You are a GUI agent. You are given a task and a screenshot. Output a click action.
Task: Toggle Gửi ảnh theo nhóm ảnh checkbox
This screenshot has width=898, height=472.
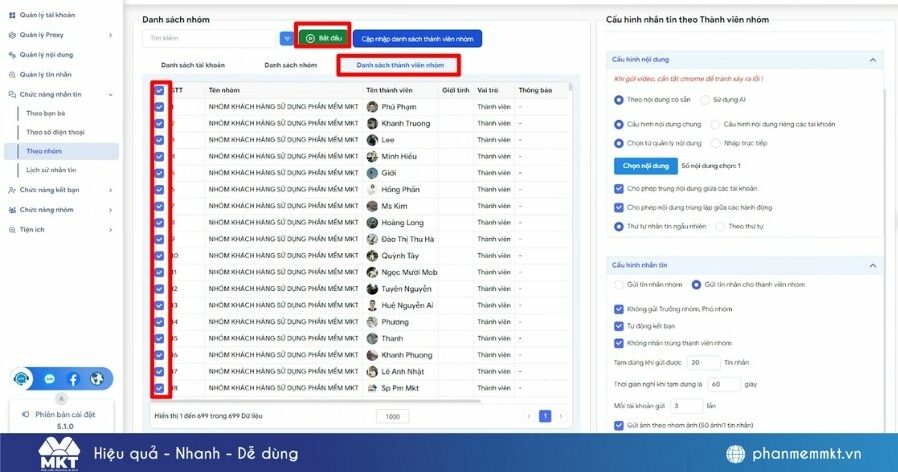pos(619,426)
